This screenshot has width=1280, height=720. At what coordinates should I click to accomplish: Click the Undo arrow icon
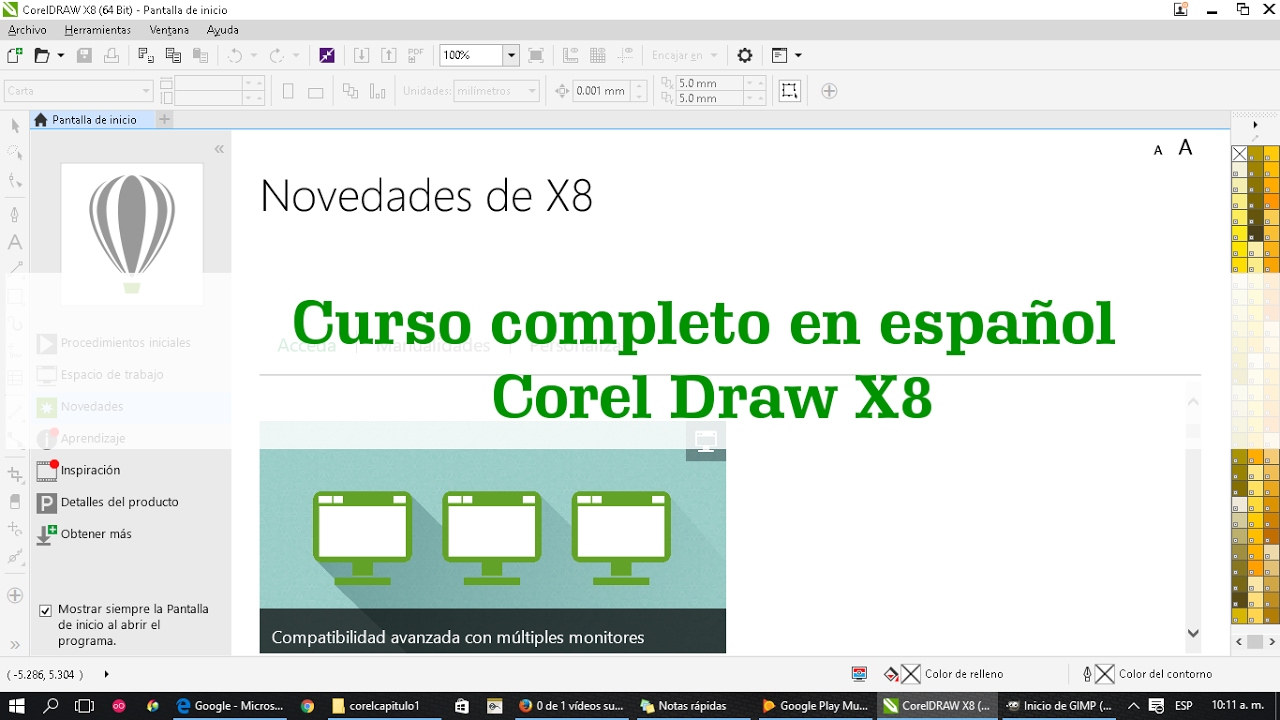[235, 56]
